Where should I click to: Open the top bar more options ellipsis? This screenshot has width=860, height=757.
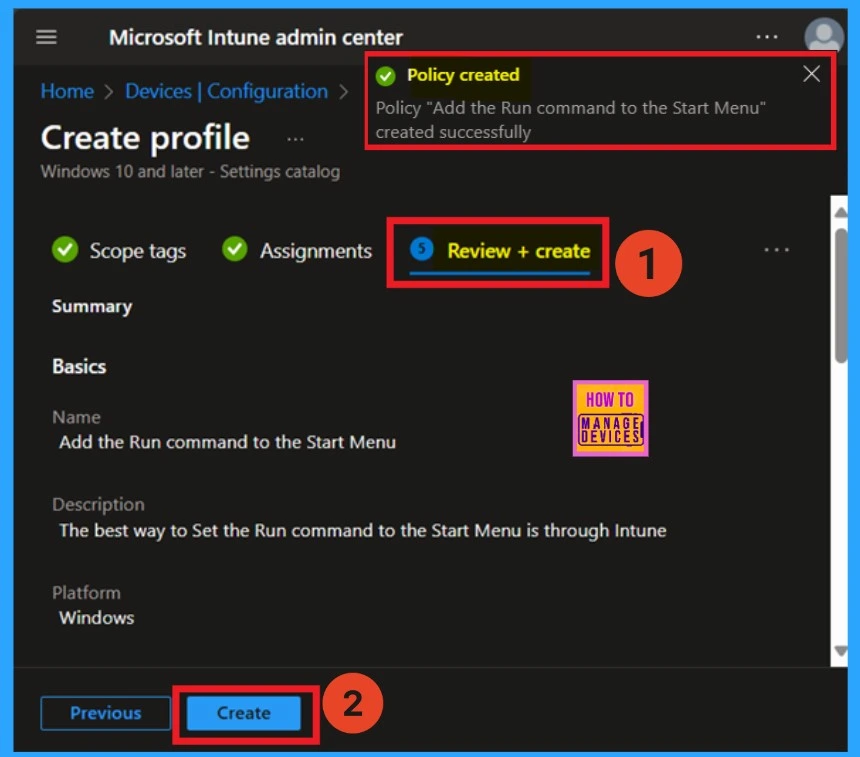click(766, 37)
